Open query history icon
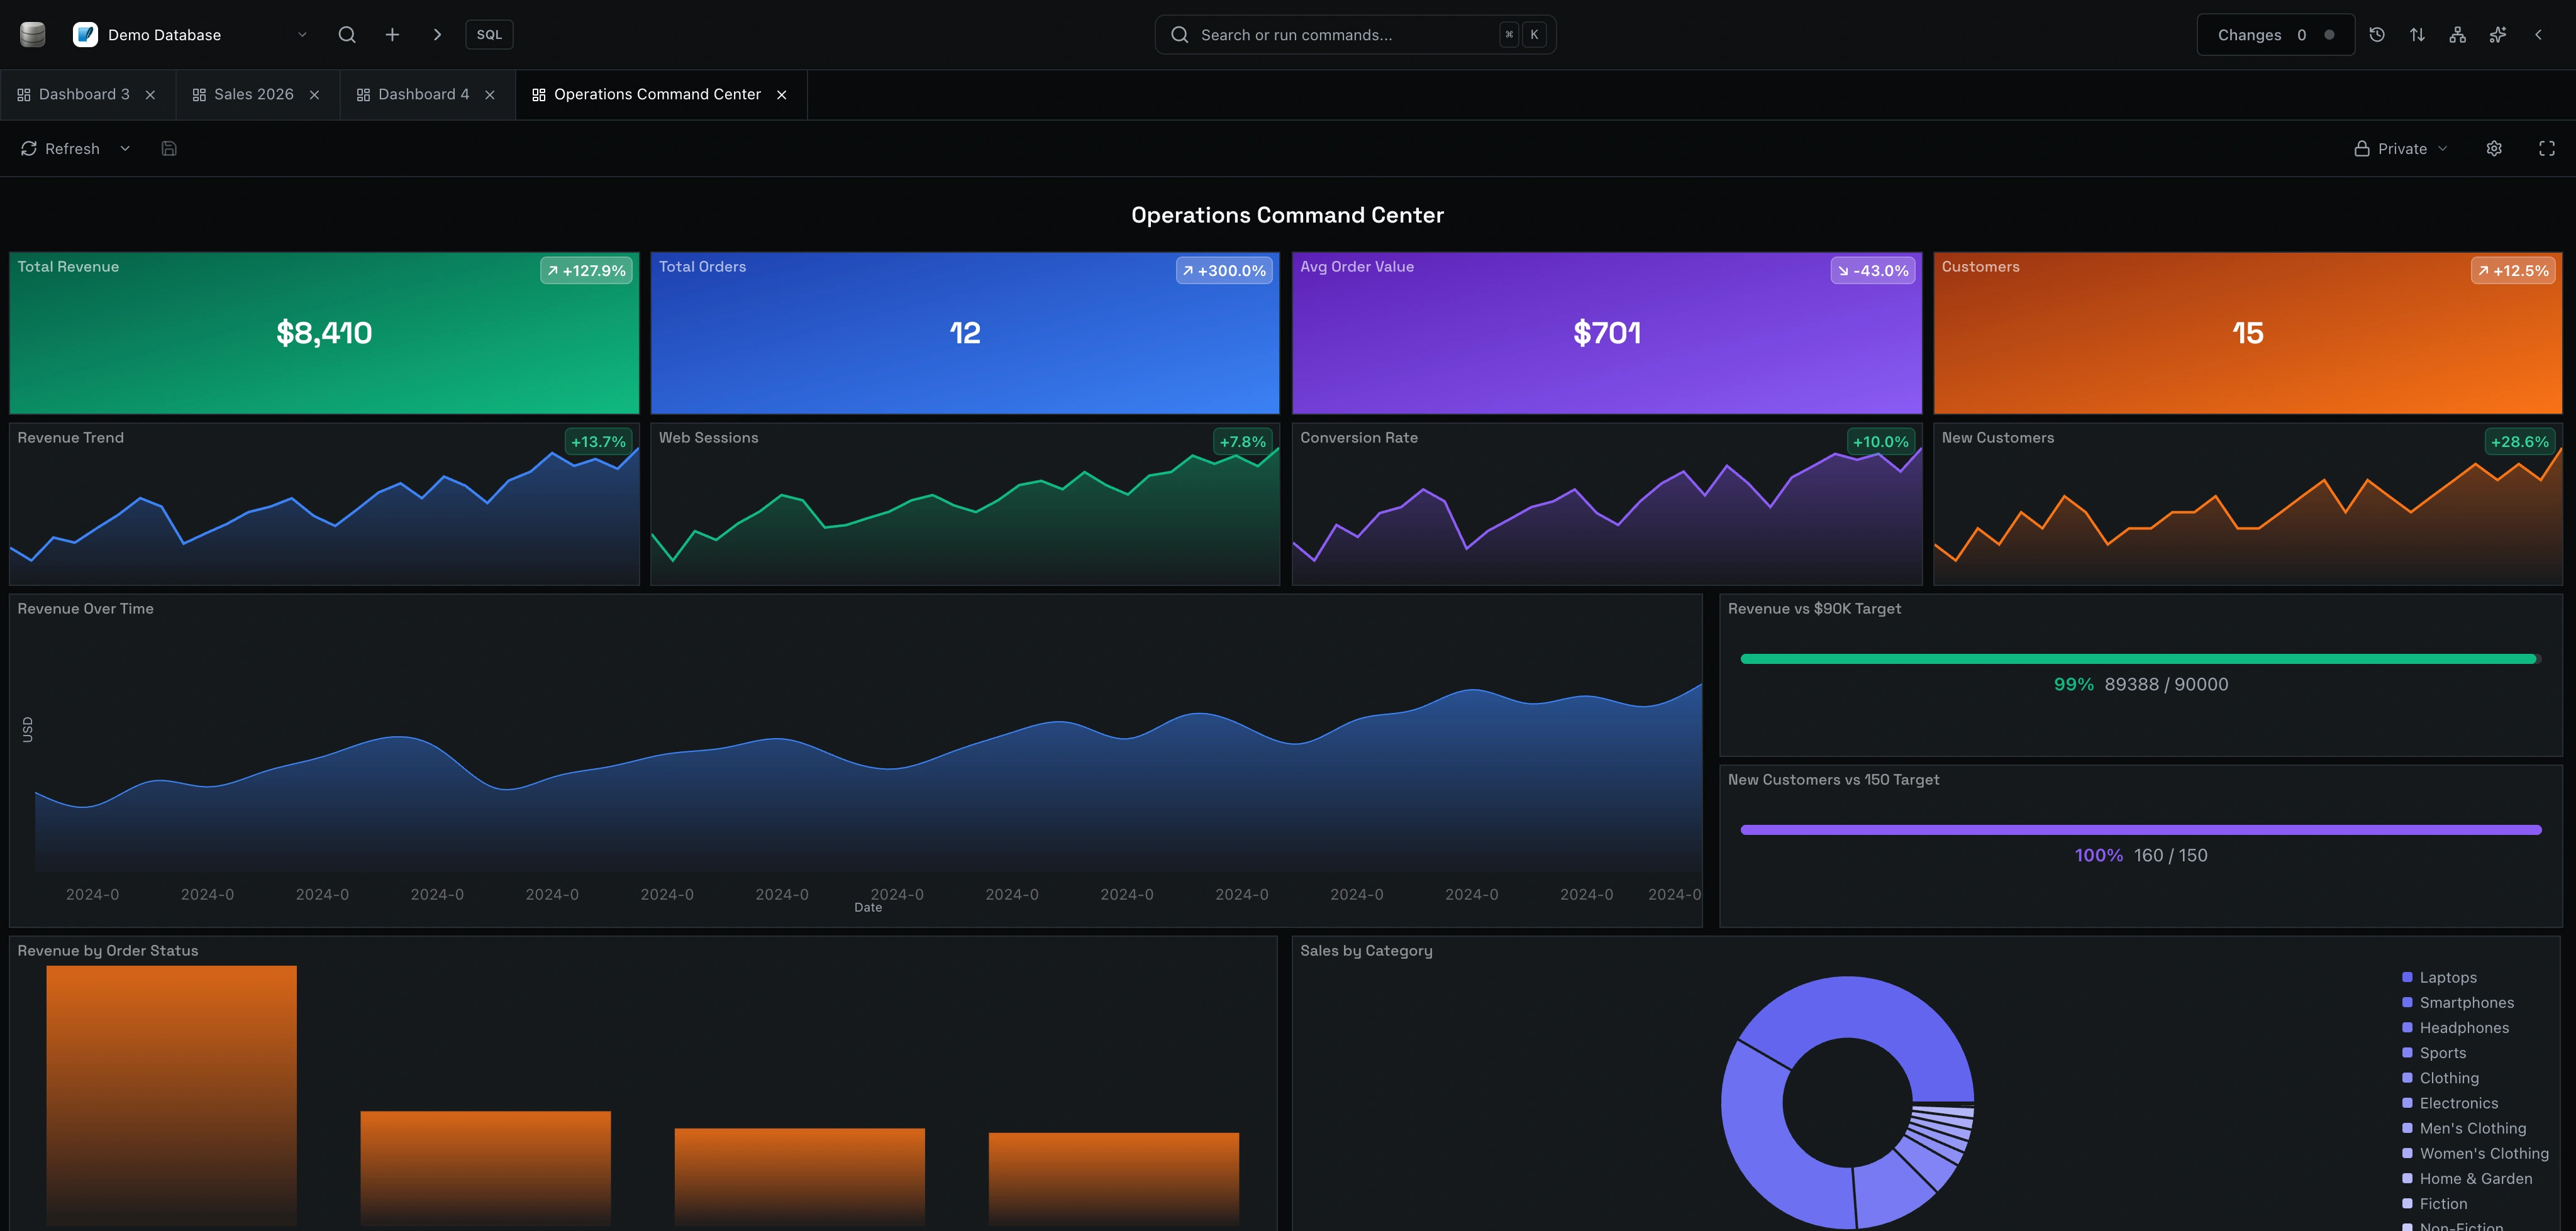The image size is (2576, 1231). coord(2377,33)
